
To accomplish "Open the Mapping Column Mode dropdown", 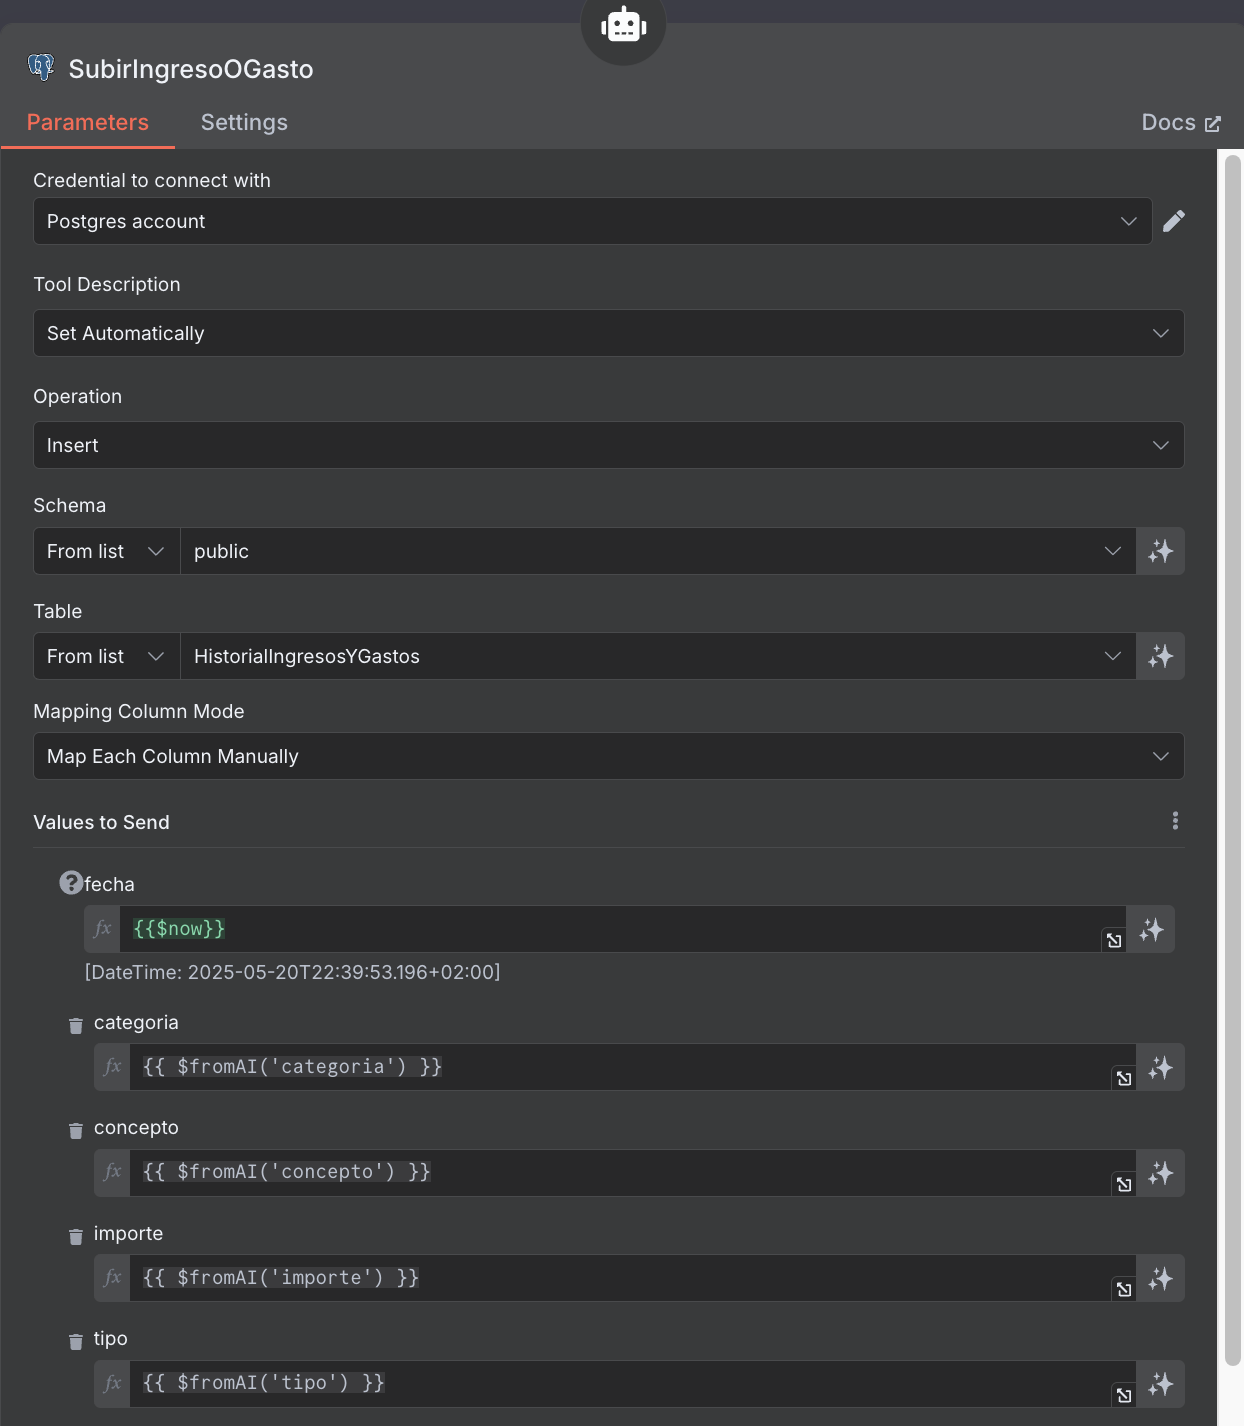I will coord(608,756).
